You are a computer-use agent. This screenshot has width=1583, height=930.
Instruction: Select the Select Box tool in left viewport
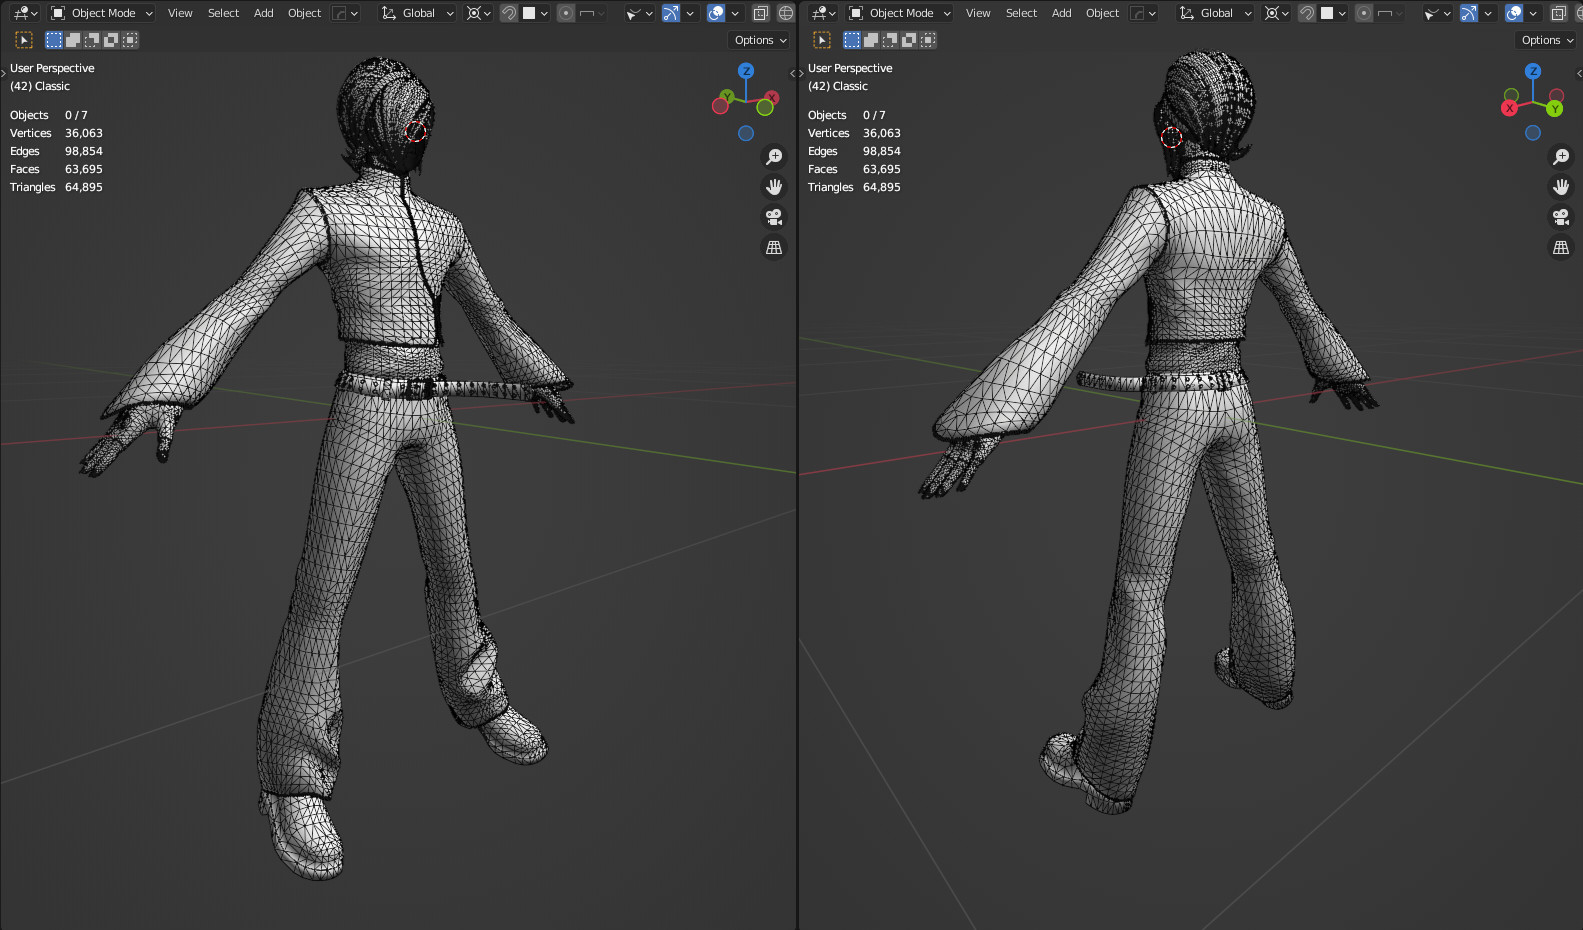click(24, 40)
